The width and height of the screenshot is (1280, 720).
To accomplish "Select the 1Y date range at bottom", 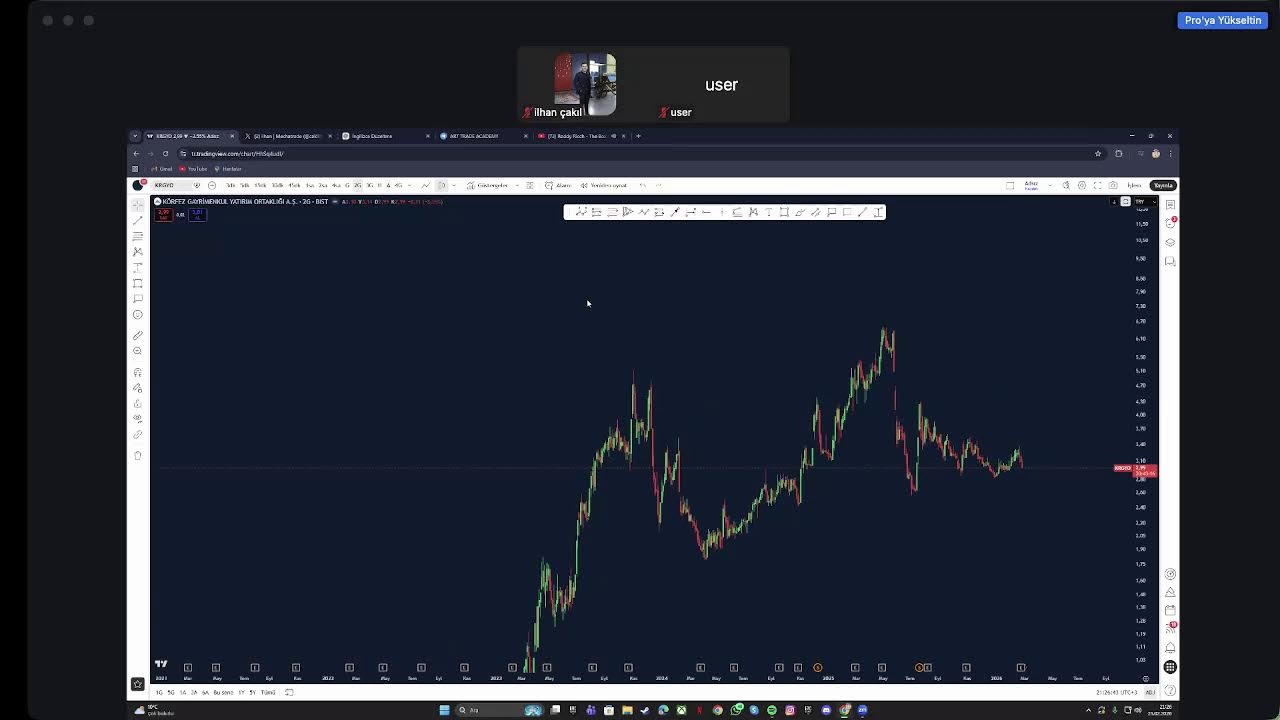I will (241, 692).
